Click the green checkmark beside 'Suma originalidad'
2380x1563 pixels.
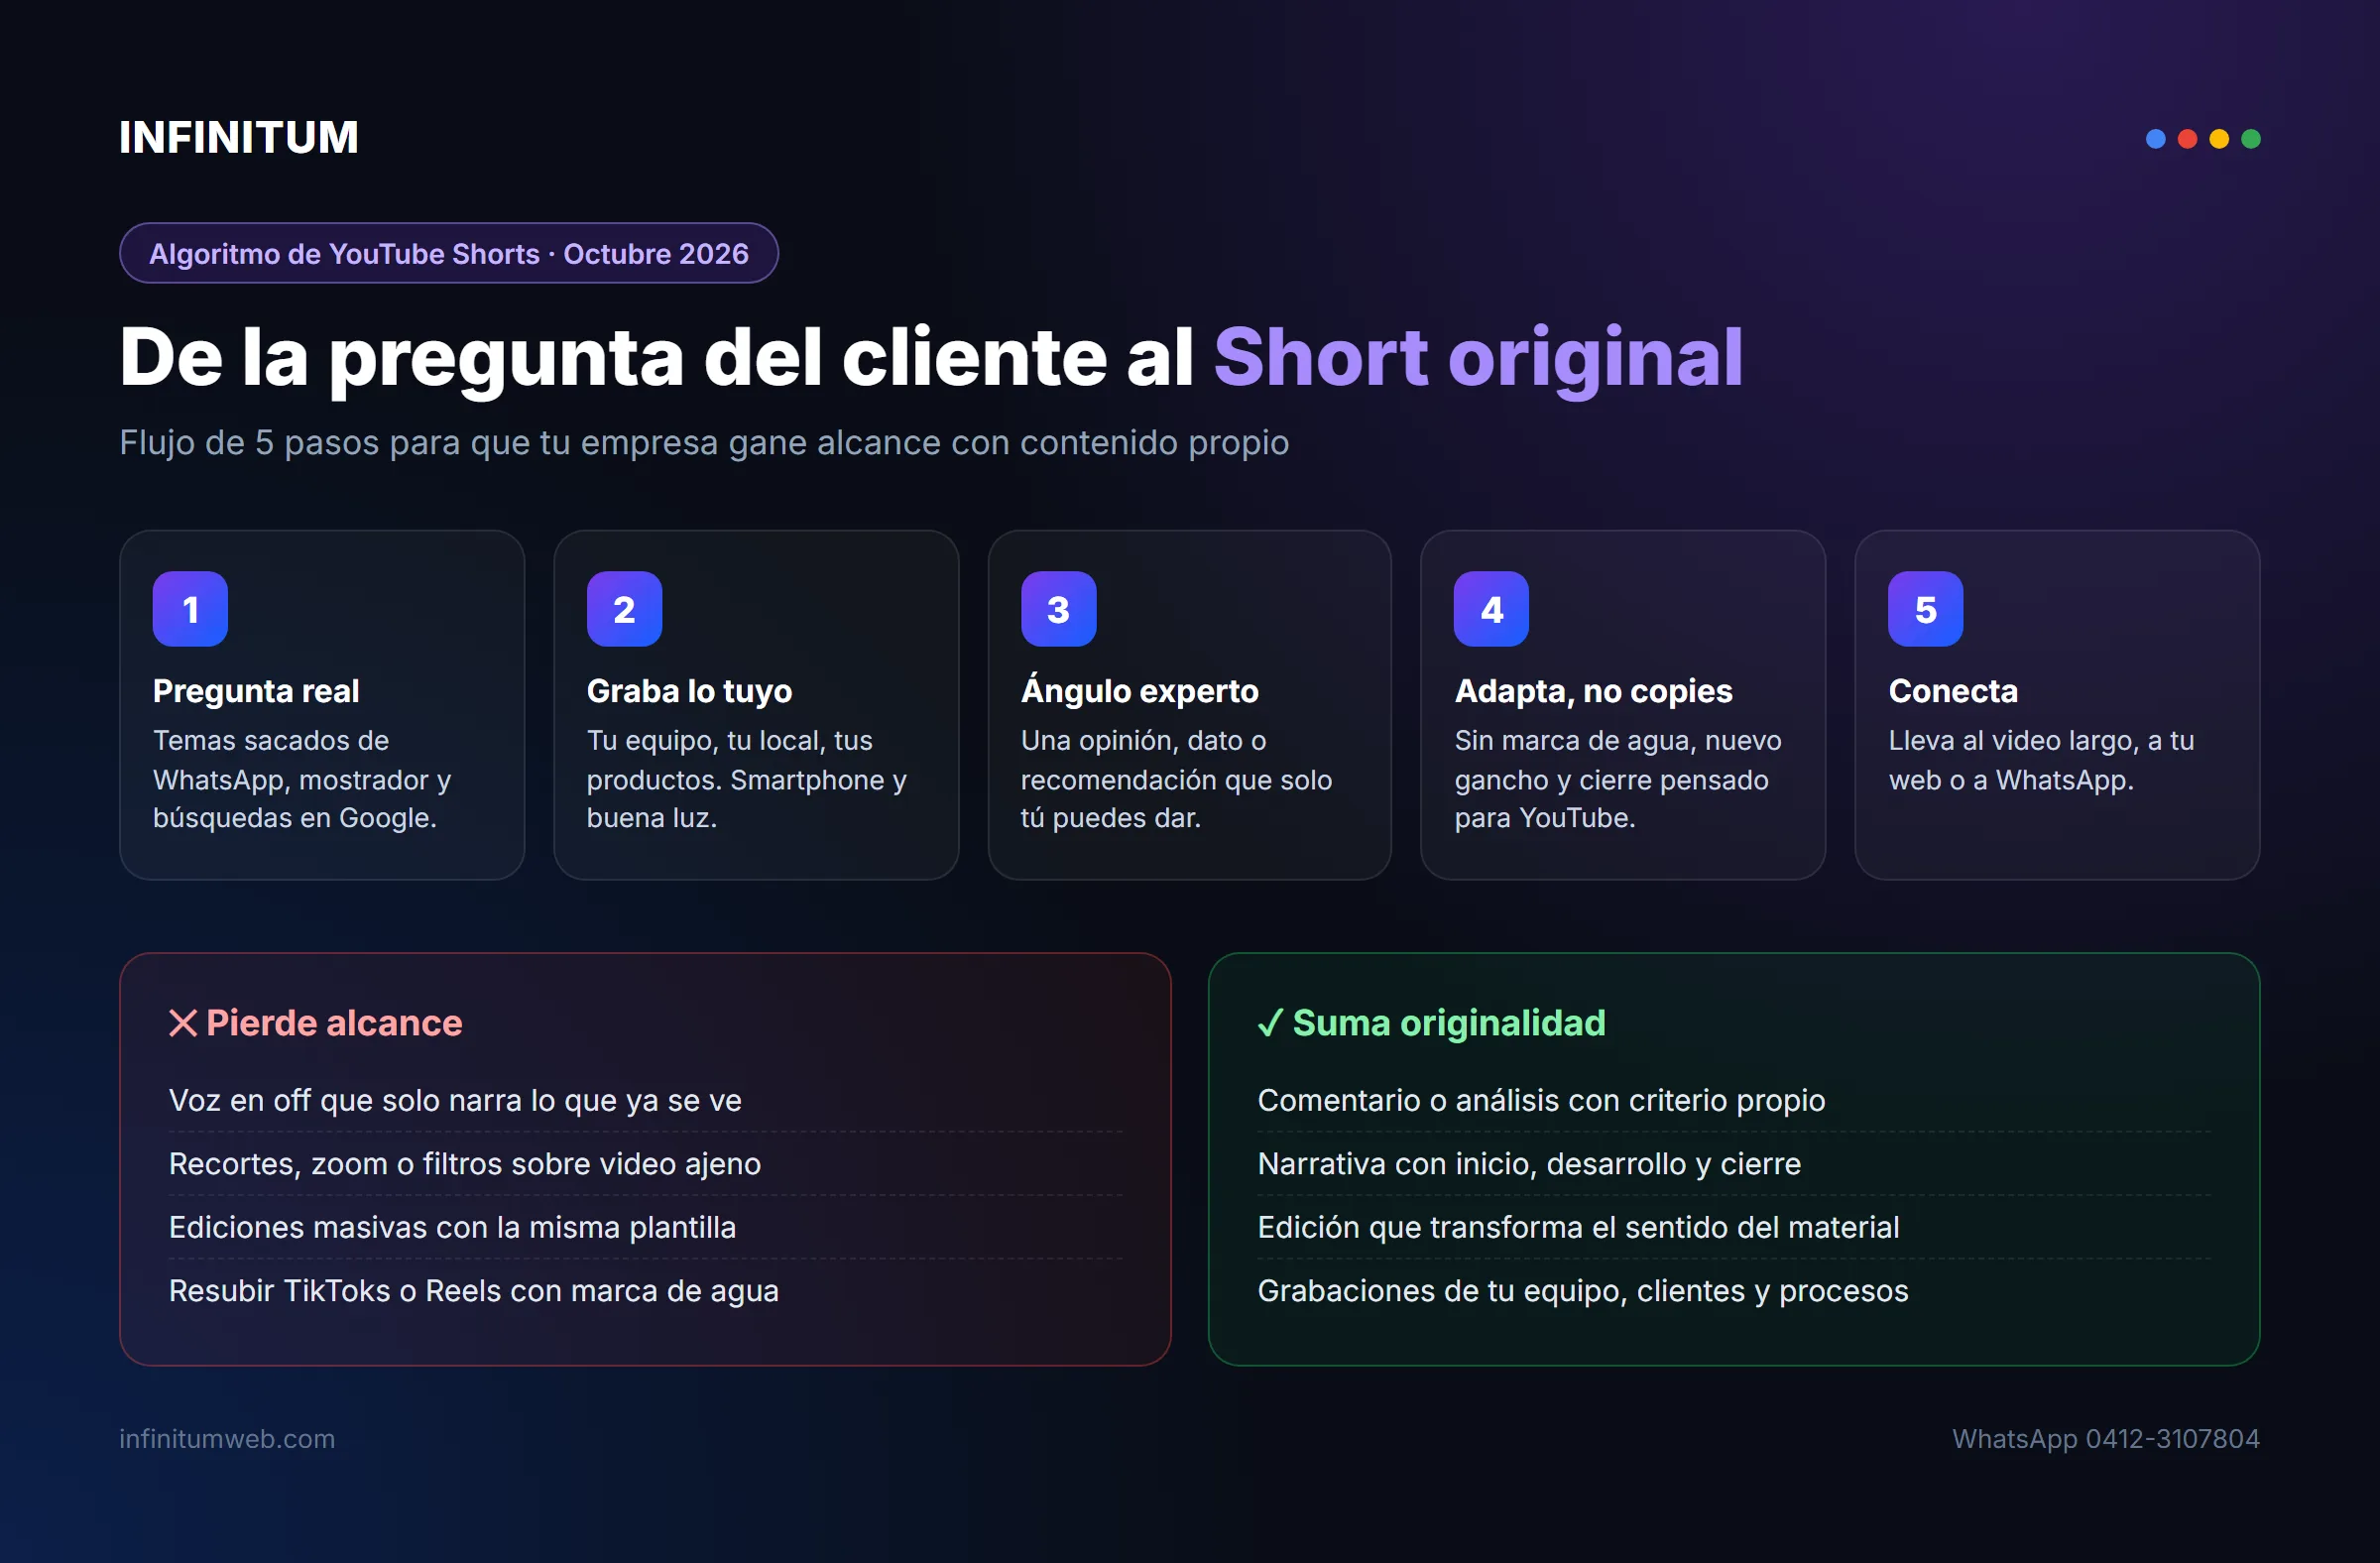pyautogui.click(x=1270, y=1023)
